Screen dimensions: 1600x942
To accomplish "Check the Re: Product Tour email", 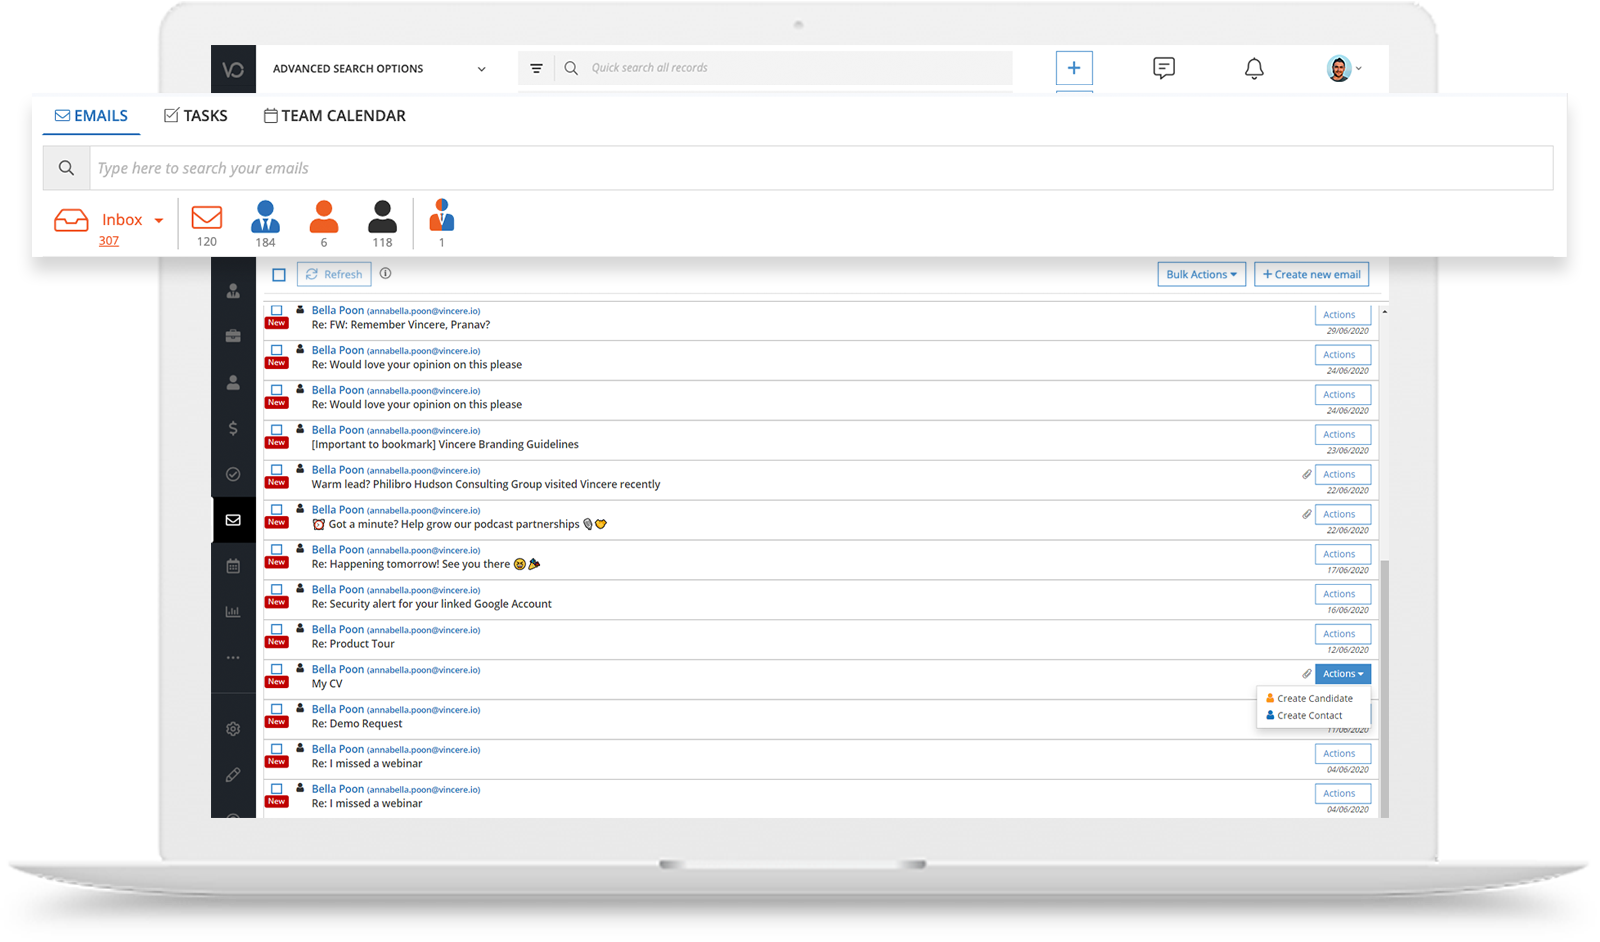I will click(277, 630).
